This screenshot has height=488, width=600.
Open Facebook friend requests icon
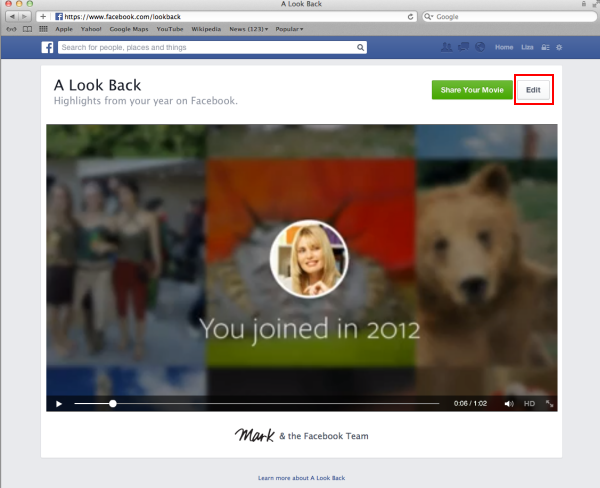(x=446, y=47)
